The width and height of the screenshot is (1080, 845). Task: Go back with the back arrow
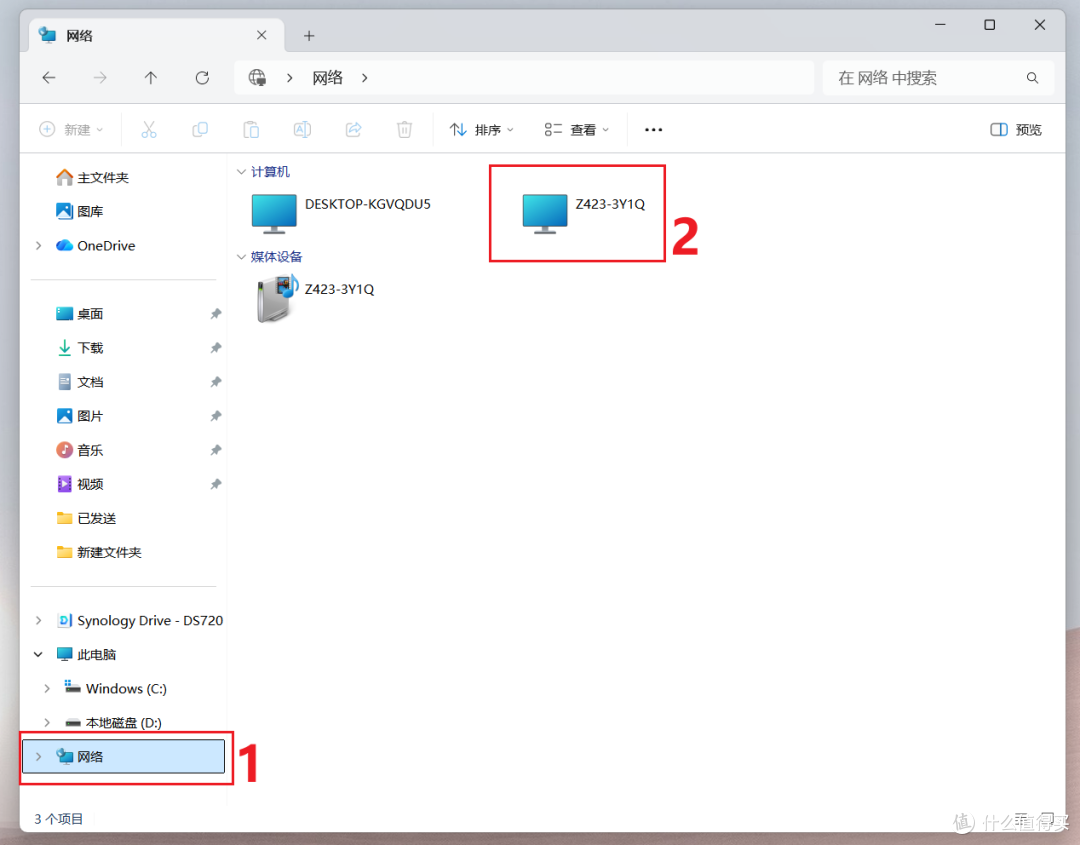pos(49,78)
